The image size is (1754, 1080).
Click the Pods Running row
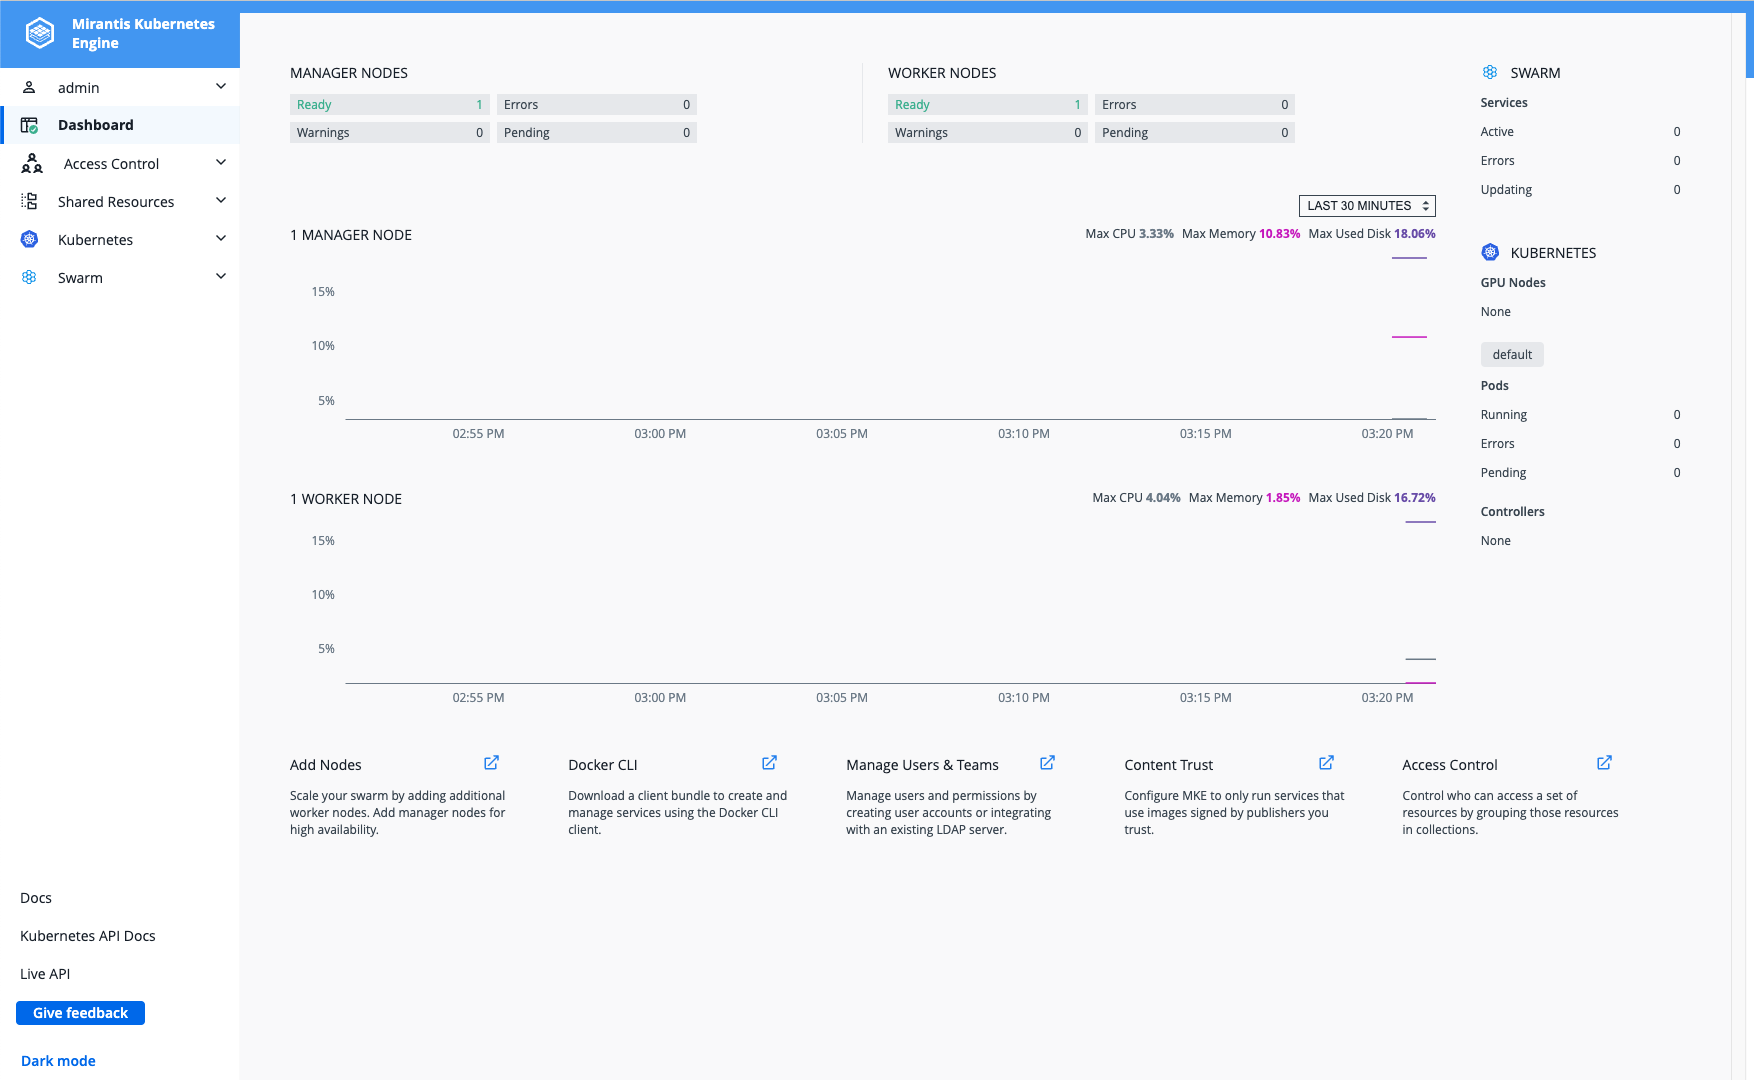click(x=1580, y=415)
